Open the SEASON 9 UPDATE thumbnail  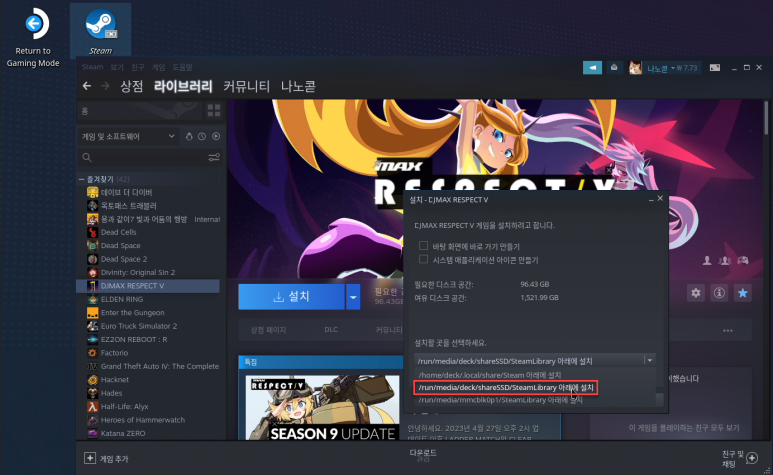pos(322,407)
